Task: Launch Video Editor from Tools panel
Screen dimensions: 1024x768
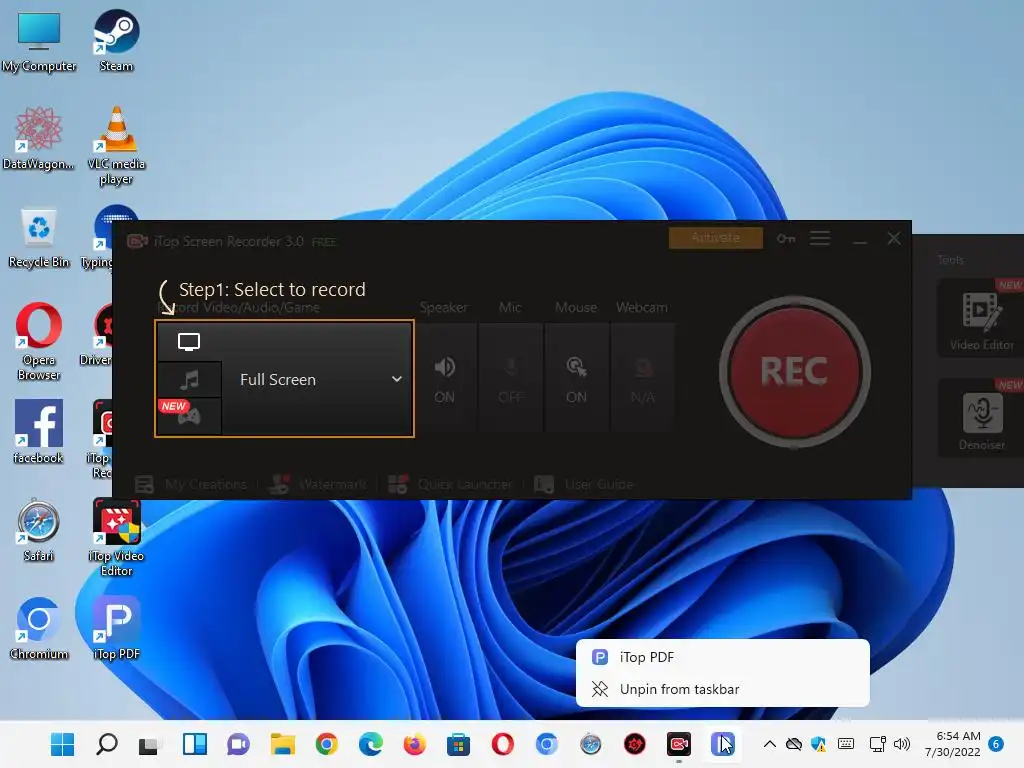Action: click(981, 319)
